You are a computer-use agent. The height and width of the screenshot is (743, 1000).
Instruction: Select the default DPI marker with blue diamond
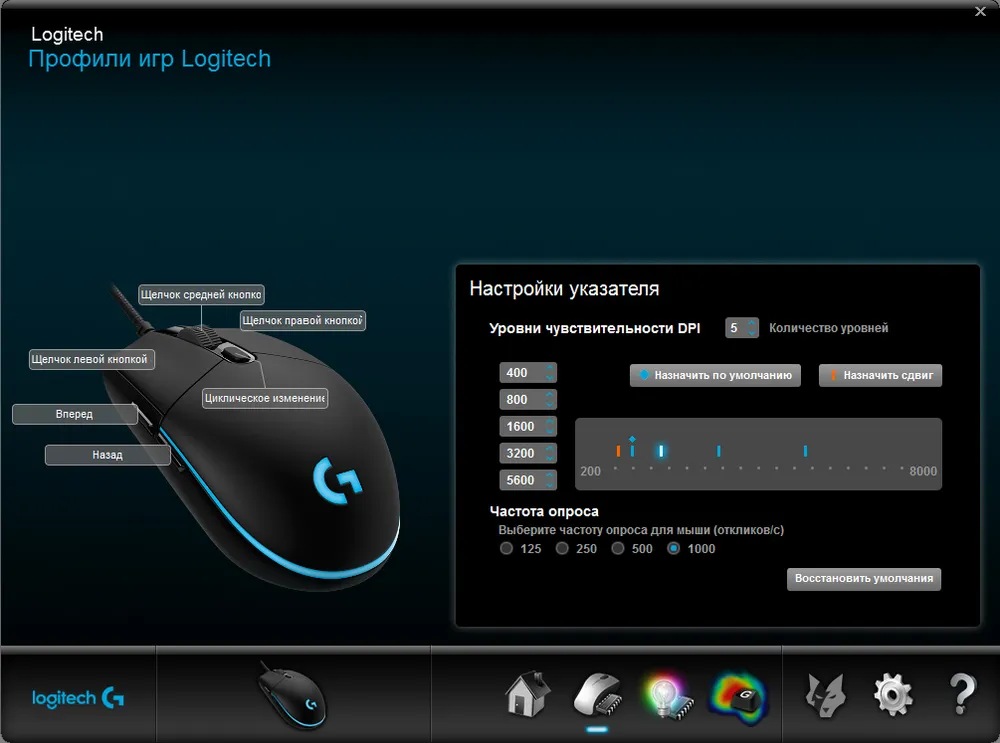(632, 448)
